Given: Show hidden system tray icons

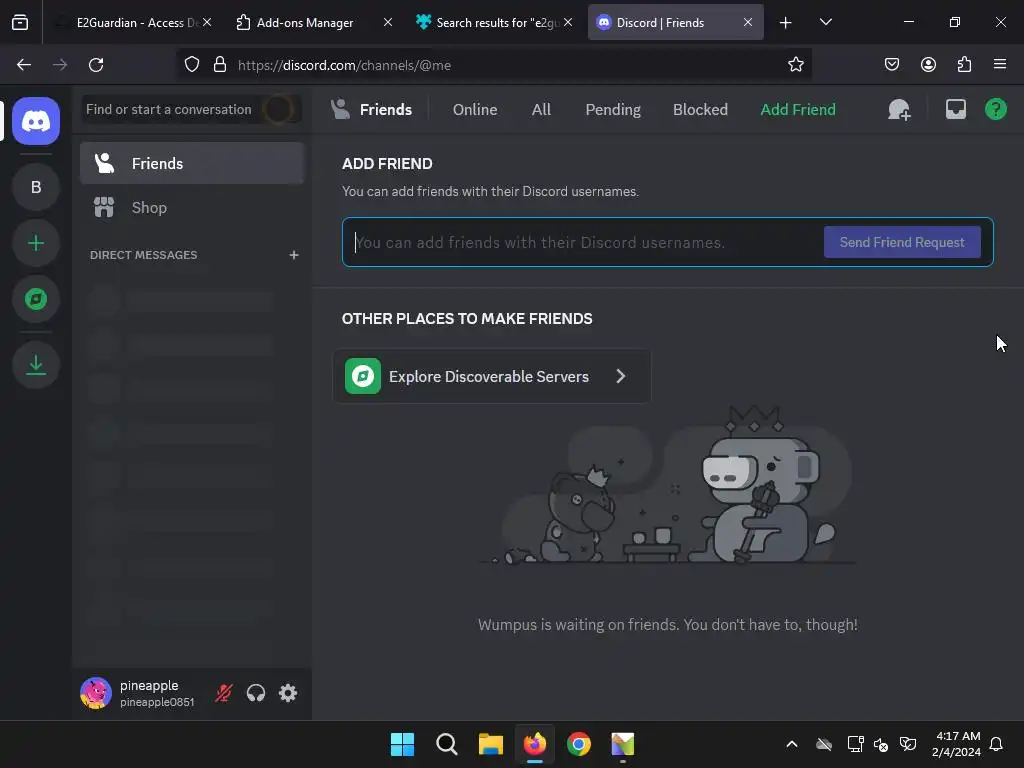Looking at the screenshot, I should pos(792,744).
